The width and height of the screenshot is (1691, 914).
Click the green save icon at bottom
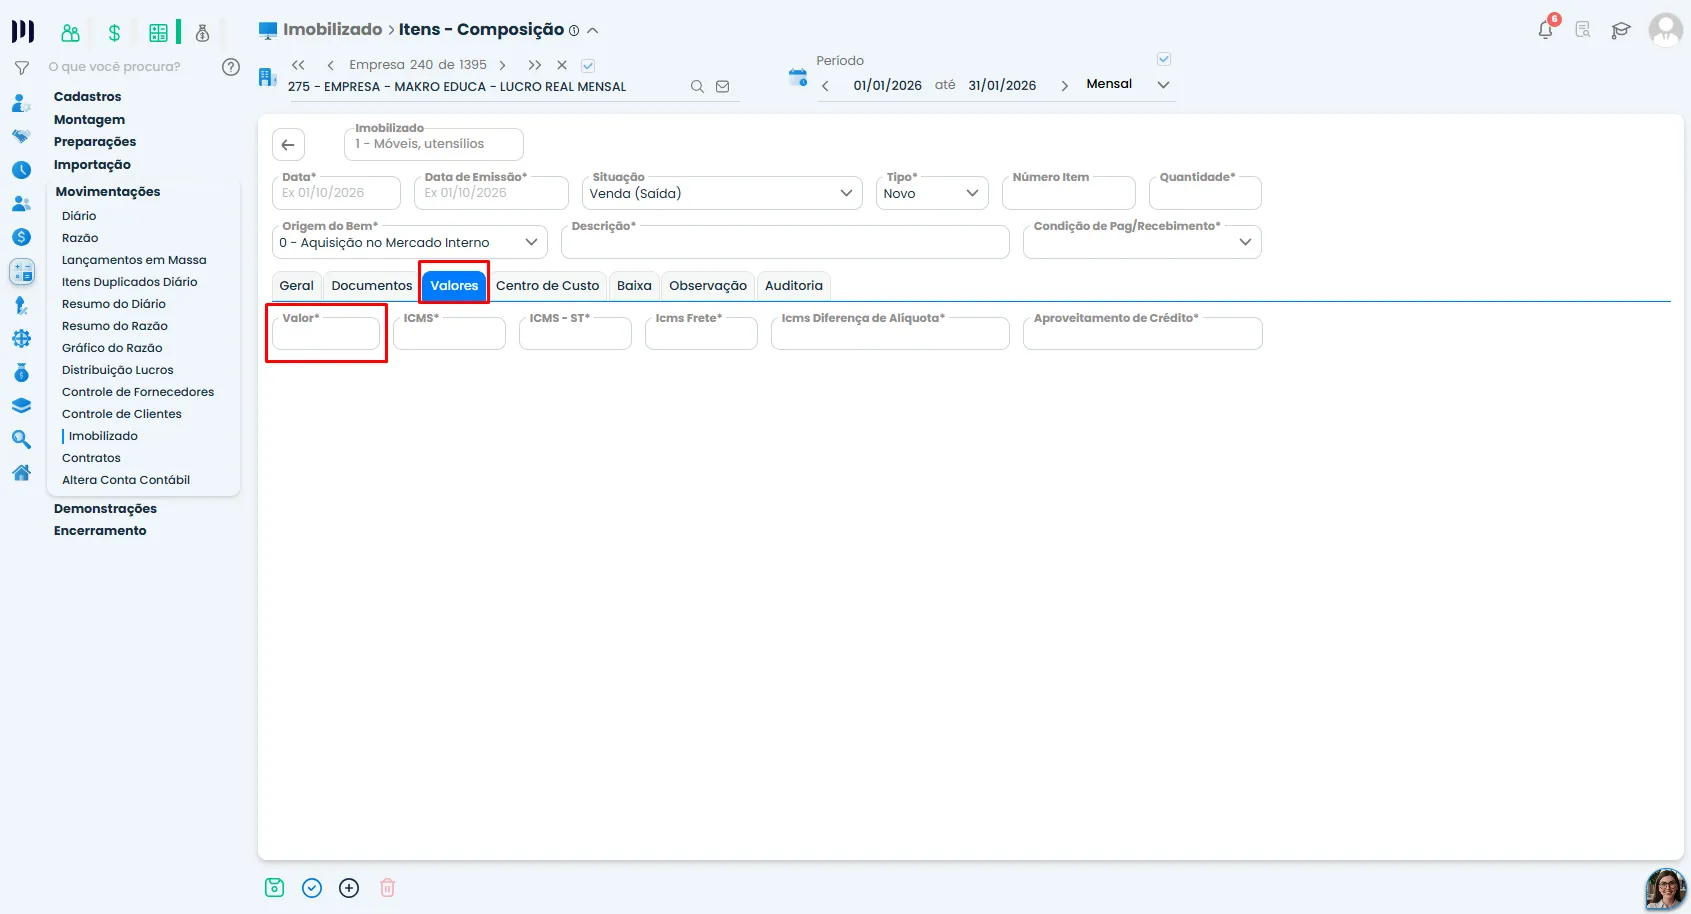[275, 888]
